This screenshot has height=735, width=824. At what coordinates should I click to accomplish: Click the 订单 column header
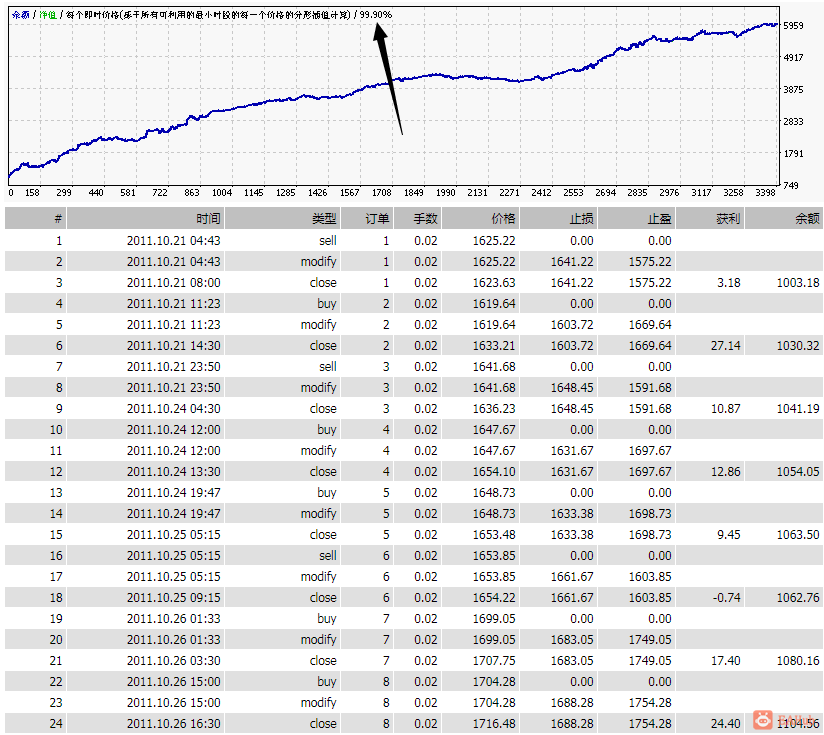(x=367, y=219)
